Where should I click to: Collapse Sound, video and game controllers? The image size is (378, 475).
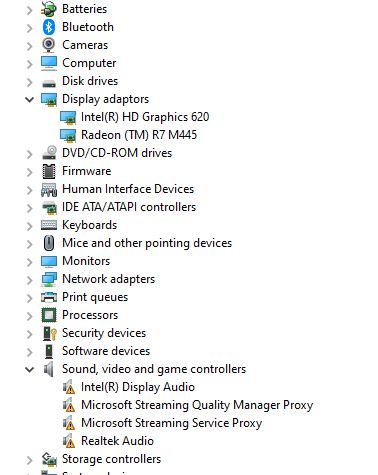(30, 369)
